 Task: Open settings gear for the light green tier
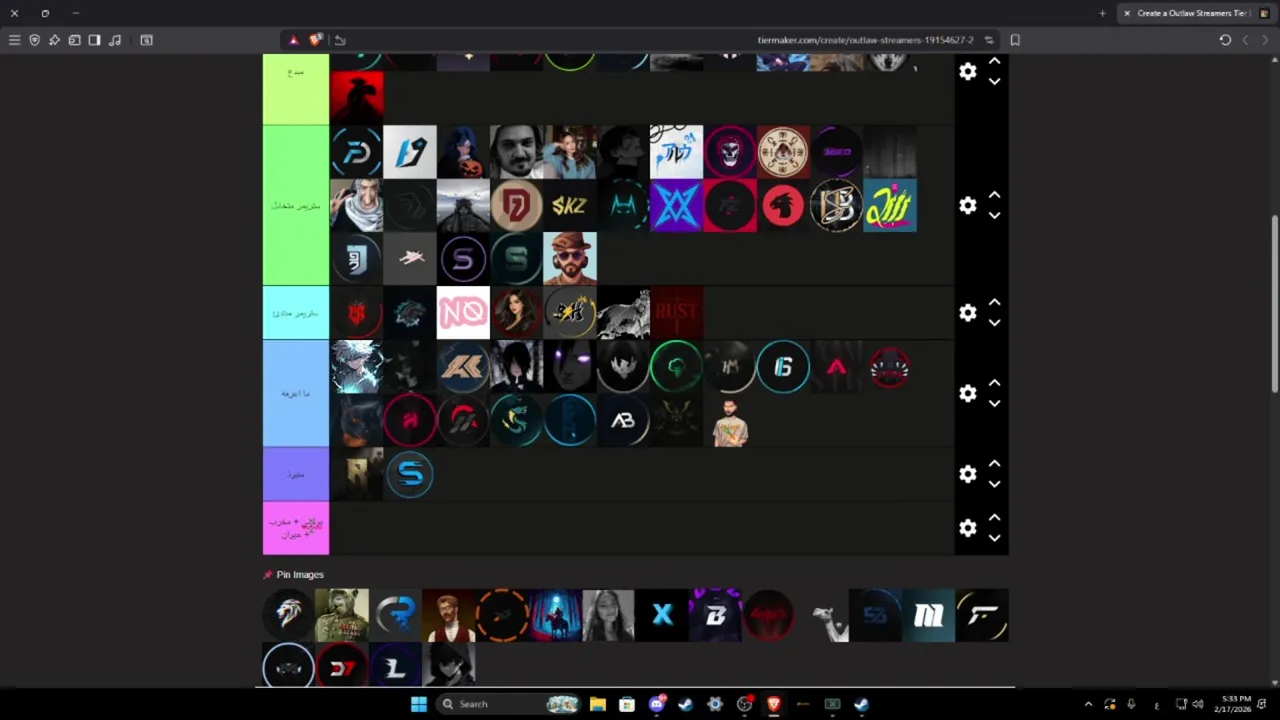tap(967, 205)
